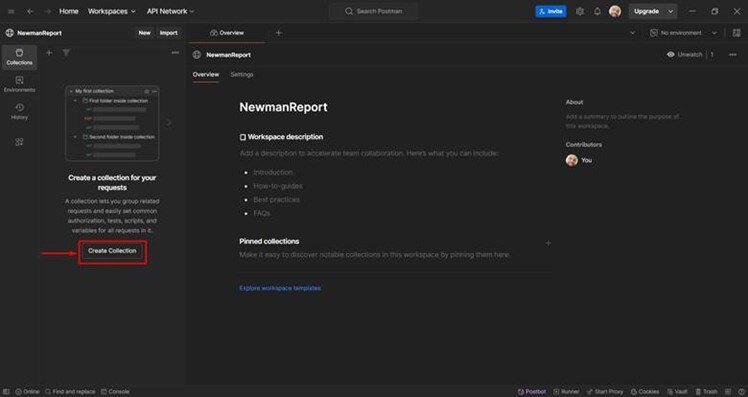
Task: Open the notifications bell
Action: (597, 11)
